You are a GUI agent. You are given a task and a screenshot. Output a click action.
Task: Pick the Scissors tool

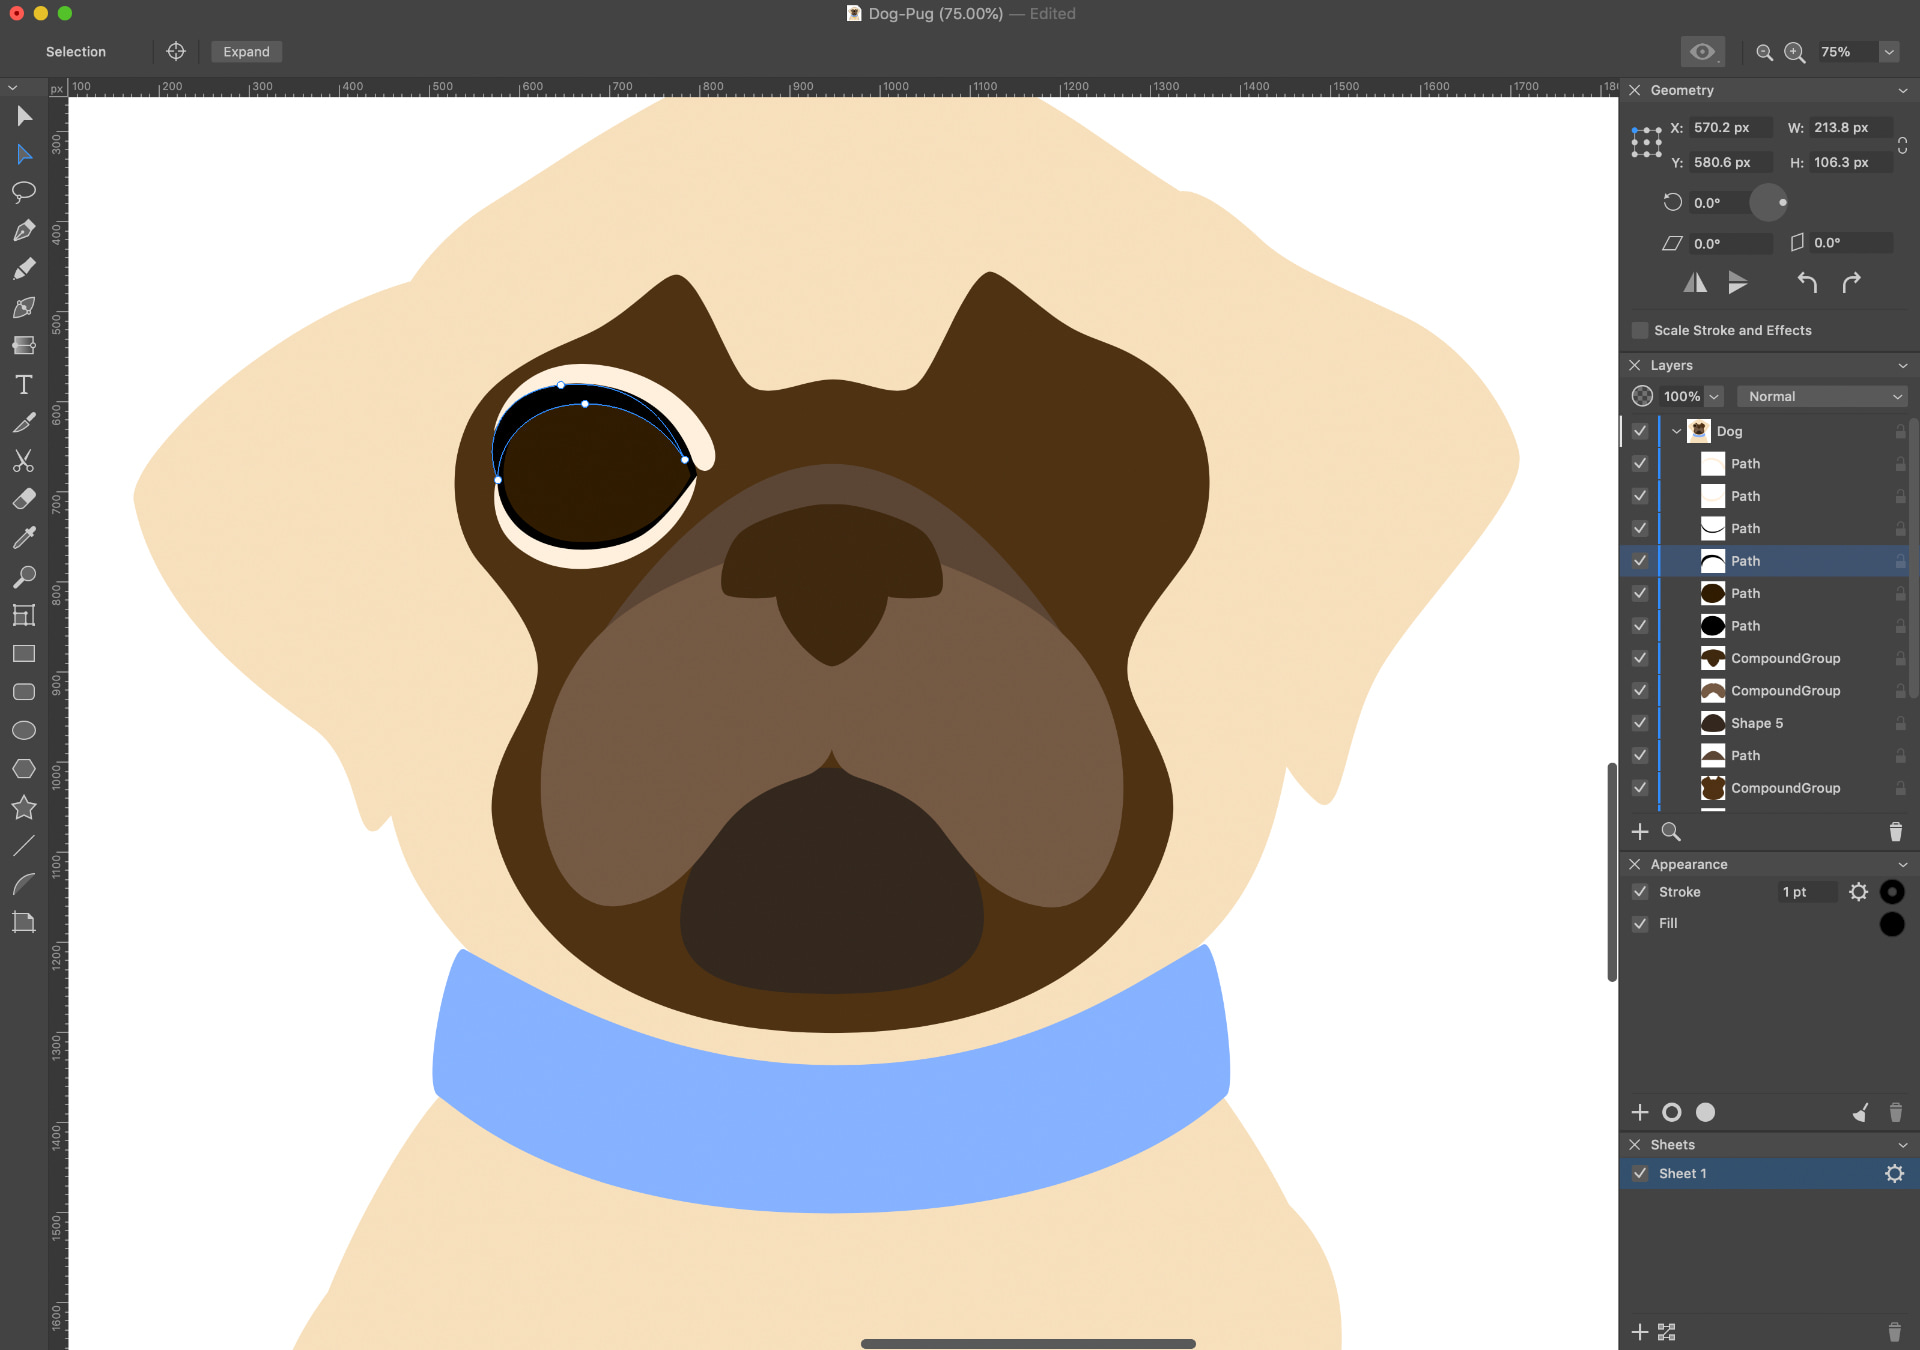[x=24, y=461]
